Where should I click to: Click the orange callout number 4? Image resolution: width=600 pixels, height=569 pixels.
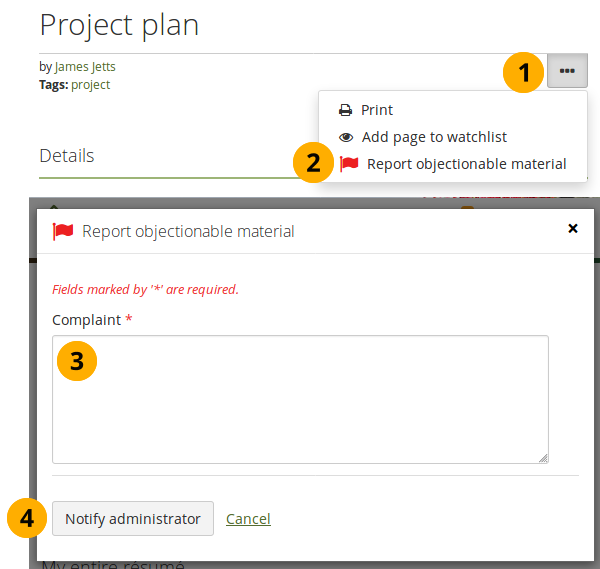point(27,518)
